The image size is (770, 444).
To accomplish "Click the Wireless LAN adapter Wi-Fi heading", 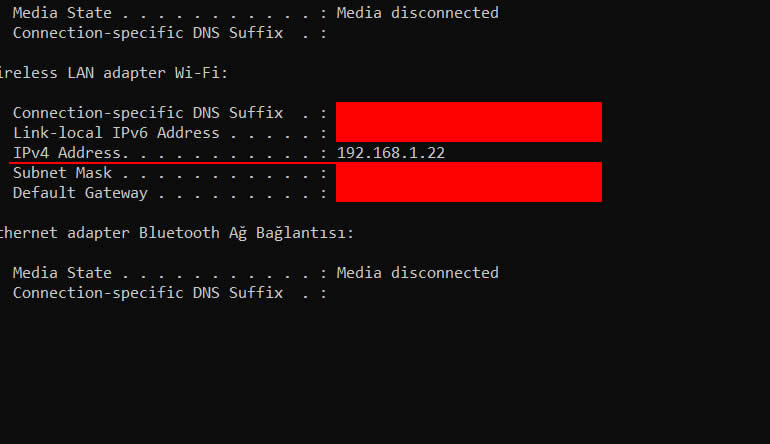I will coord(114,73).
